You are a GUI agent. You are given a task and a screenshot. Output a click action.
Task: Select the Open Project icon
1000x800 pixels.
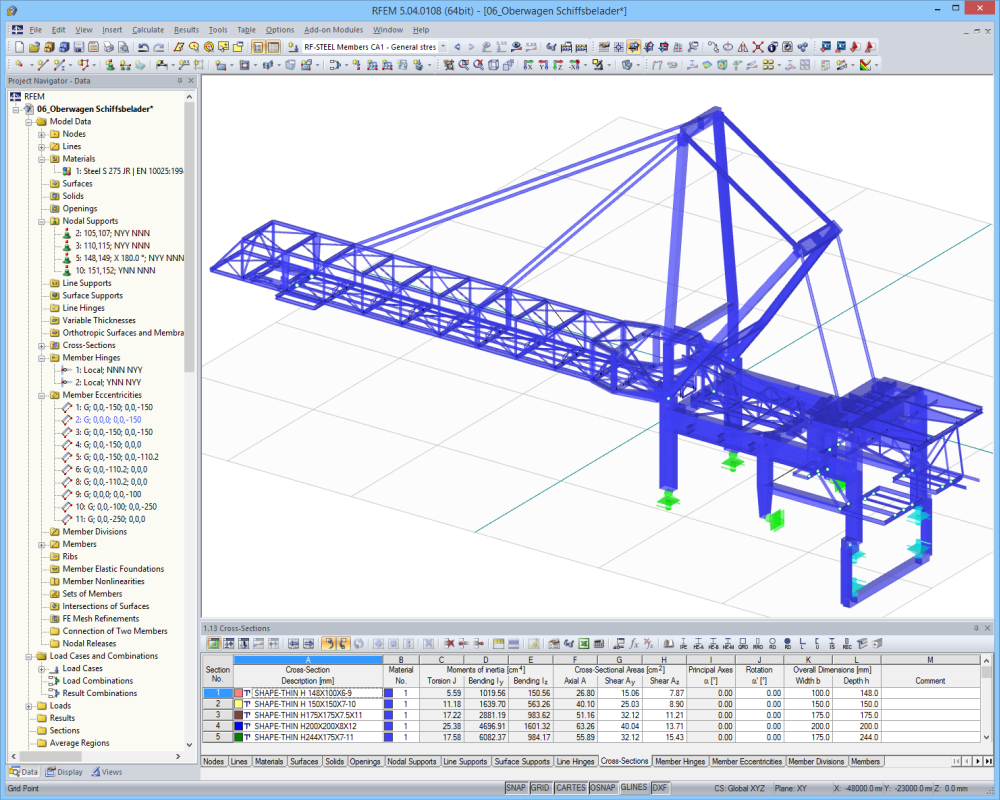coord(34,45)
